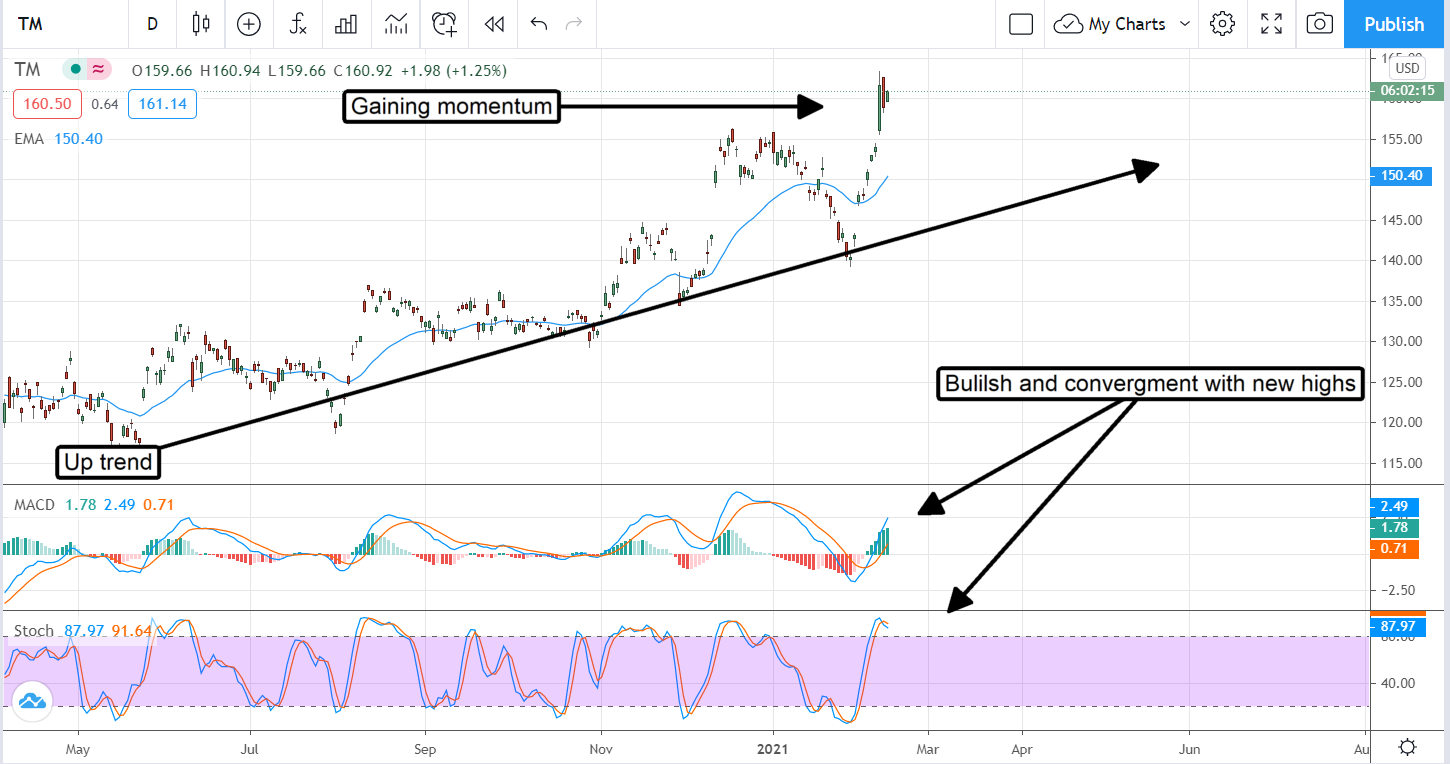Click the Publish button
The image size is (1450, 764).
pyautogui.click(x=1394, y=24)
